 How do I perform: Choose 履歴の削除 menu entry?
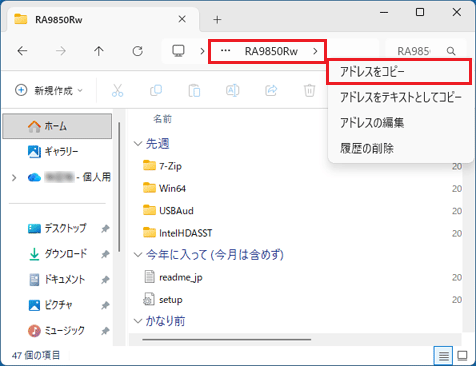coord(401,148)
